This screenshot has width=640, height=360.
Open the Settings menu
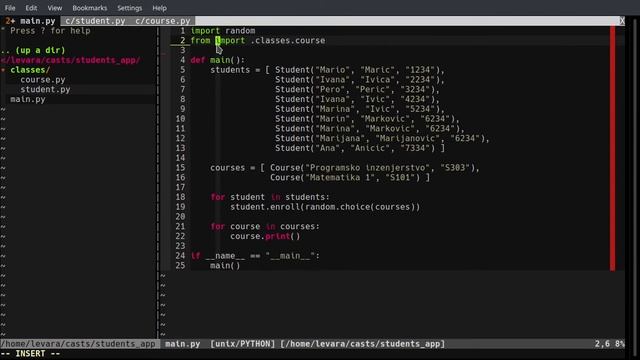129,8
